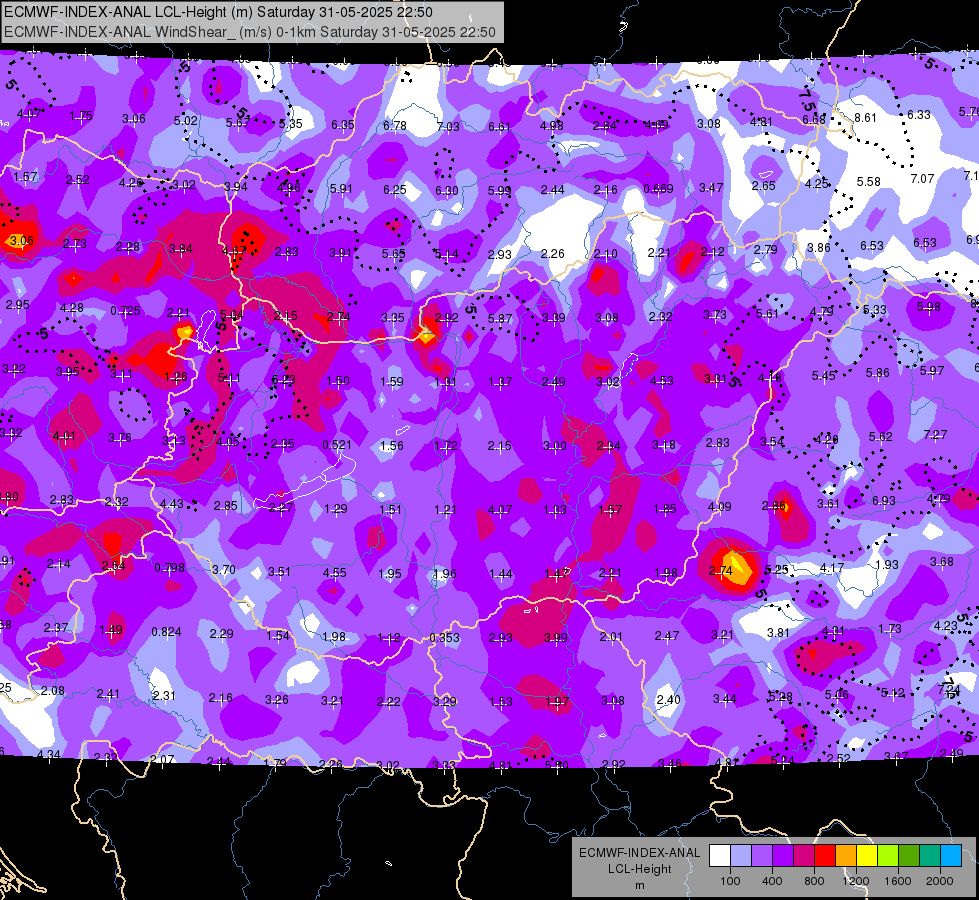Click the wind shear value 4.09
The width and height of the screenshot is (979, 900).
click(x=719, y=507)
